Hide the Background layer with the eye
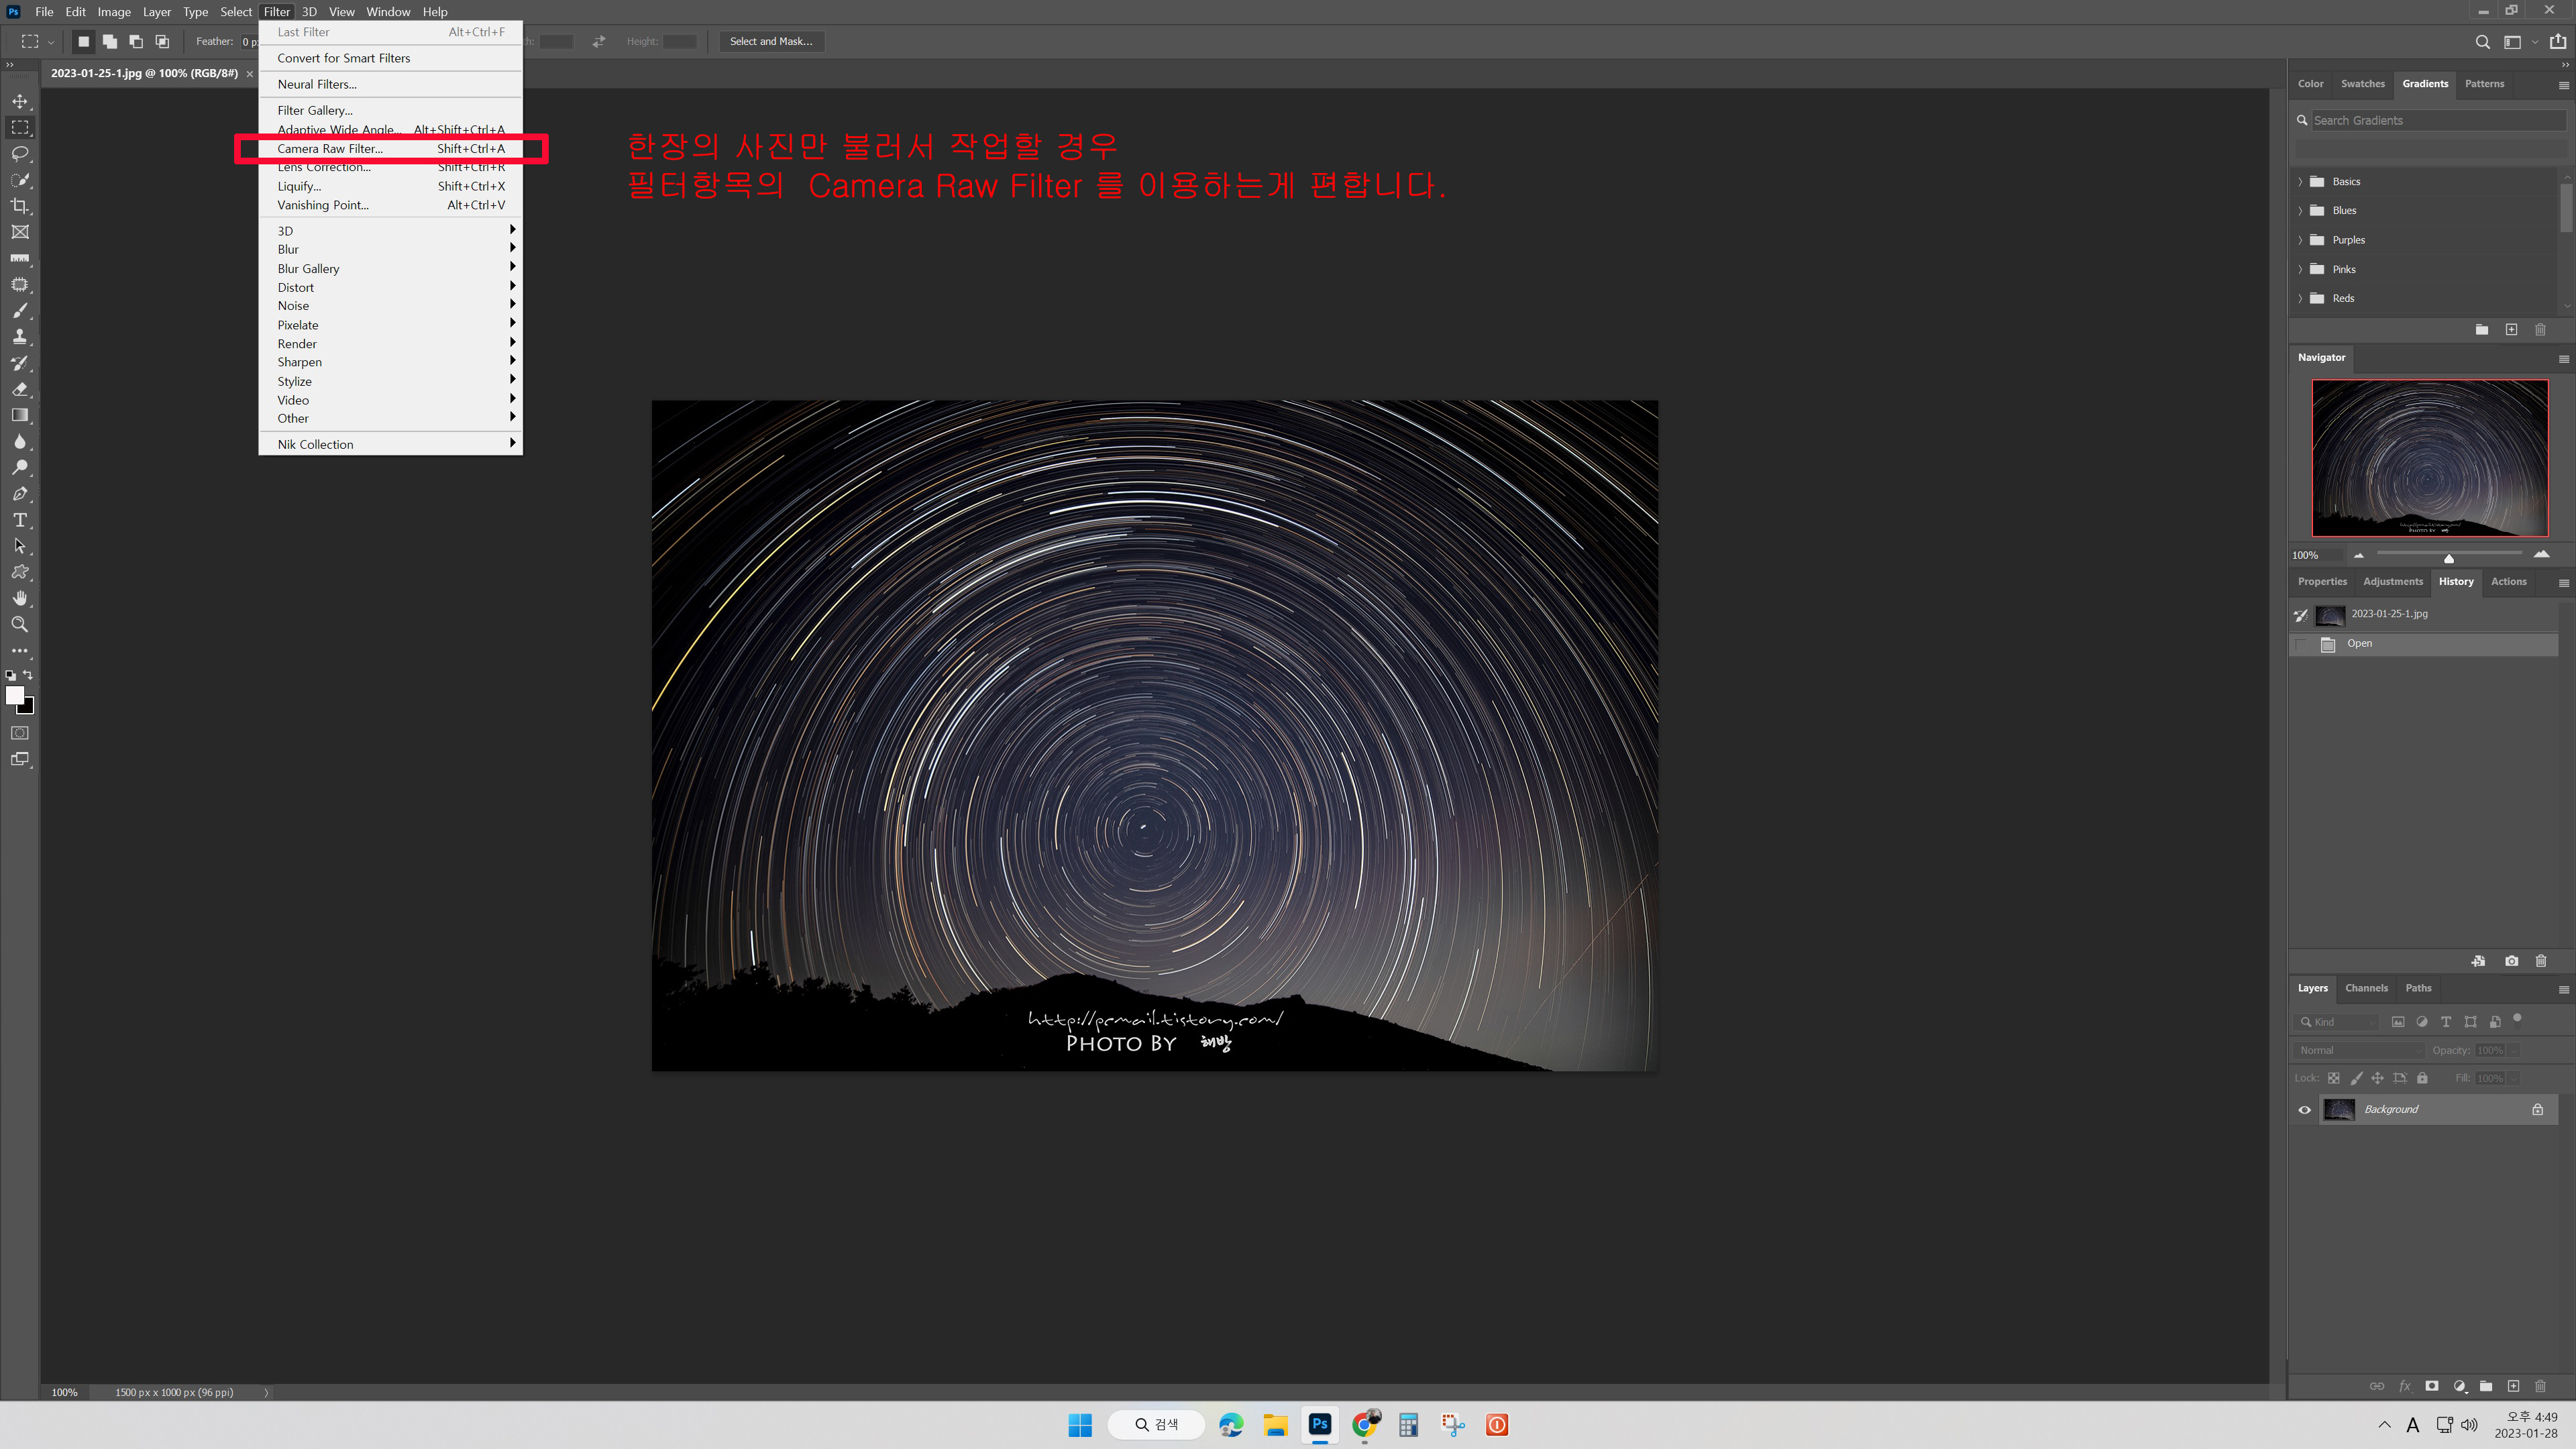This screenshot has height=1449, width=2576. tap(2304, 1110)
